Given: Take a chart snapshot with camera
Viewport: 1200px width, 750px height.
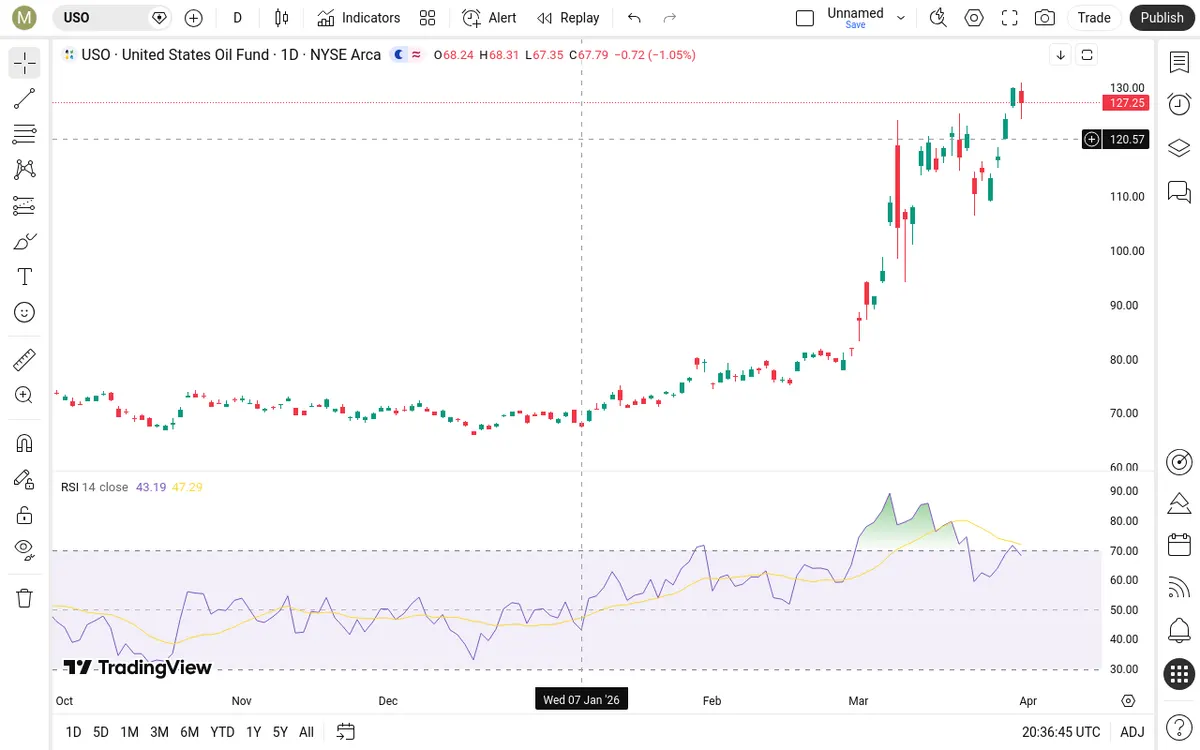Looking at the screenshot, I should click(1045, 18).
